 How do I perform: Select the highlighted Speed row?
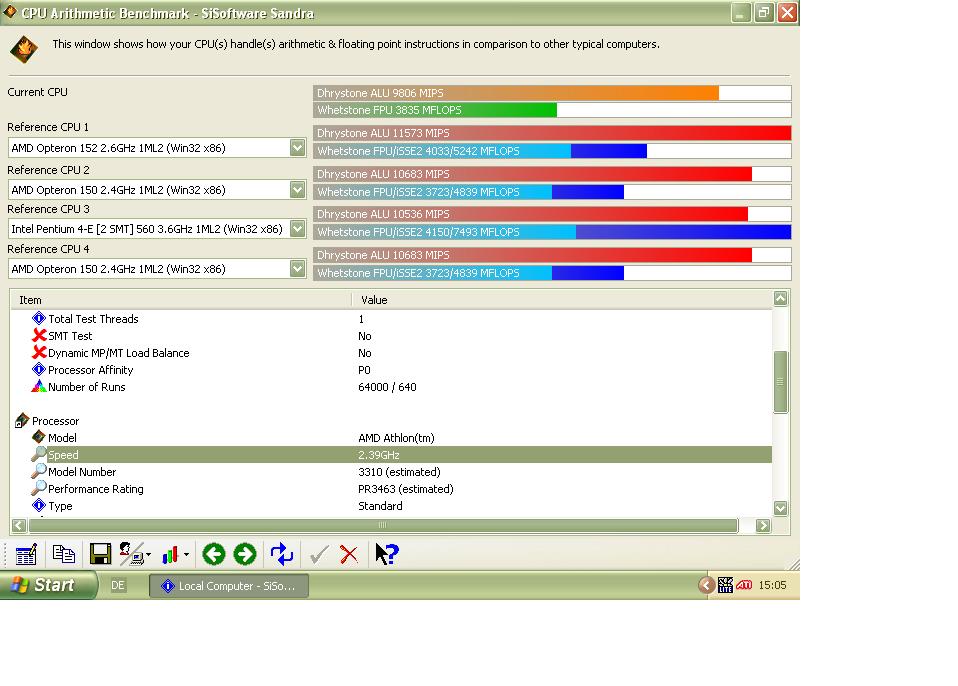coord(391,454)
